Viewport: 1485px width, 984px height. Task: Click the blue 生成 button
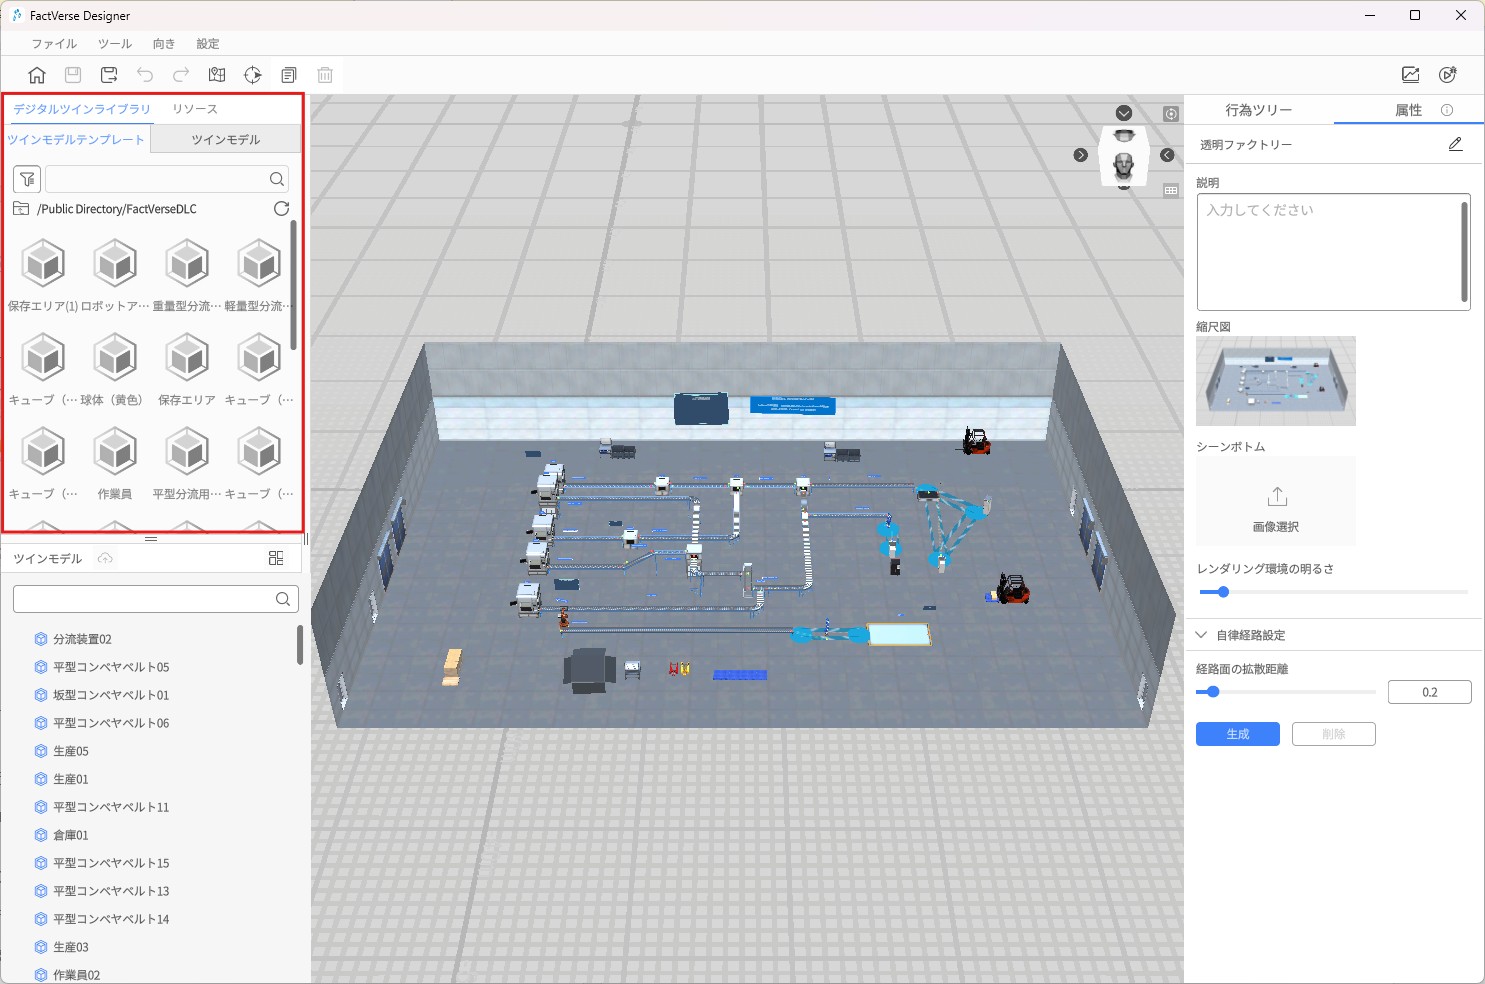coord(1237,734)
